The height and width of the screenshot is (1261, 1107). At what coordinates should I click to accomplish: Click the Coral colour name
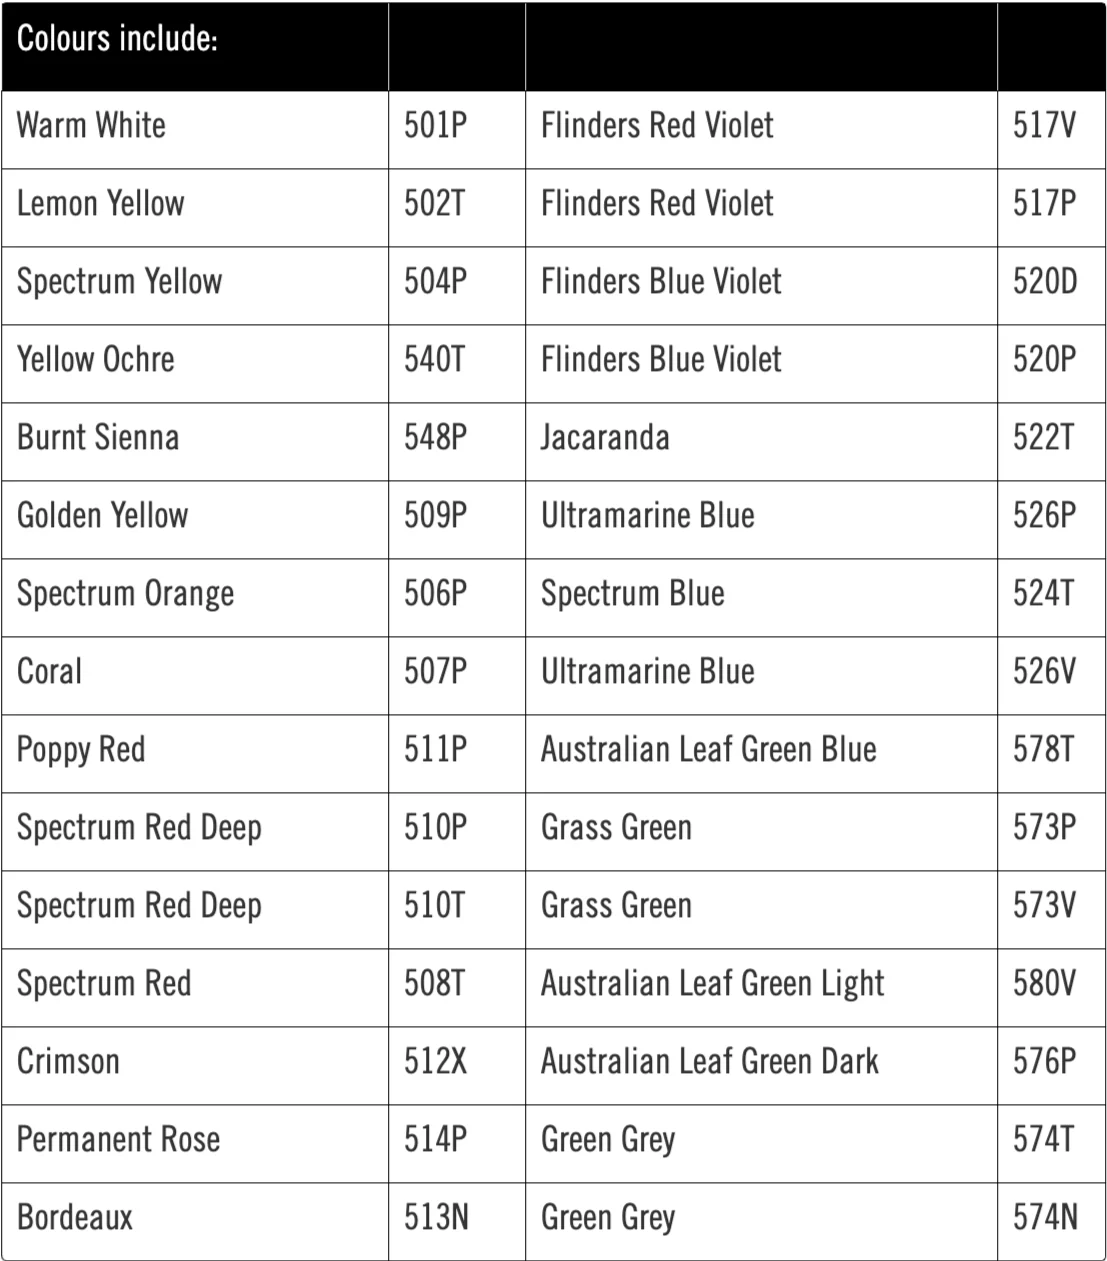click(x=49, y=672)
